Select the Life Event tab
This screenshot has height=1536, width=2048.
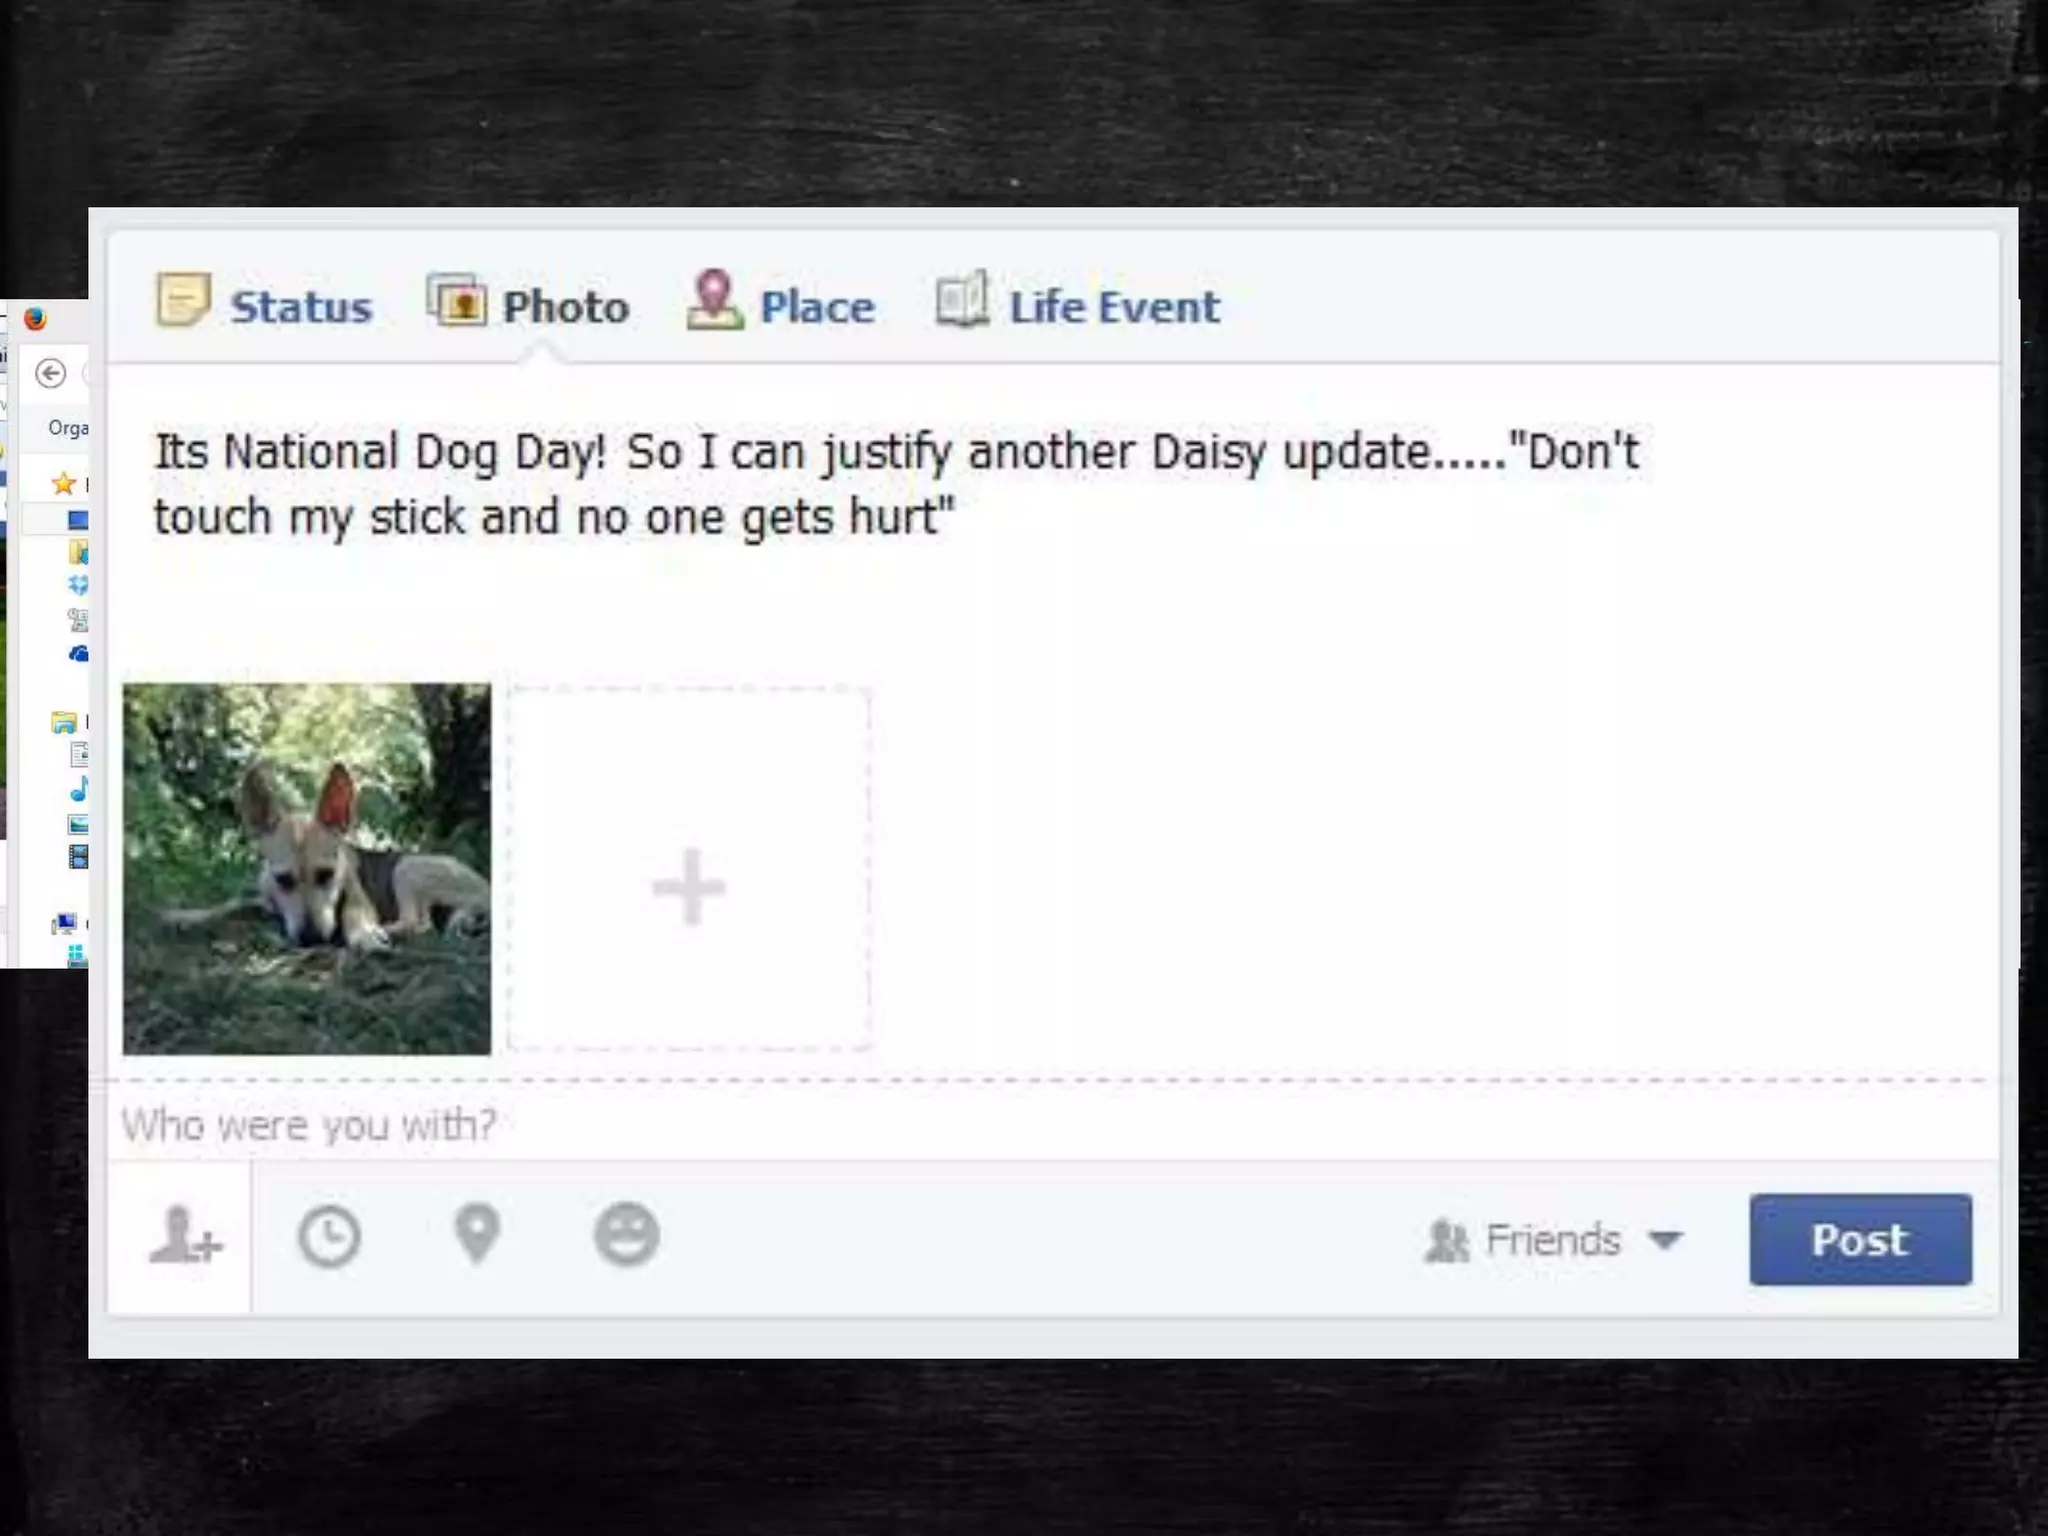tap(1078, 301)
